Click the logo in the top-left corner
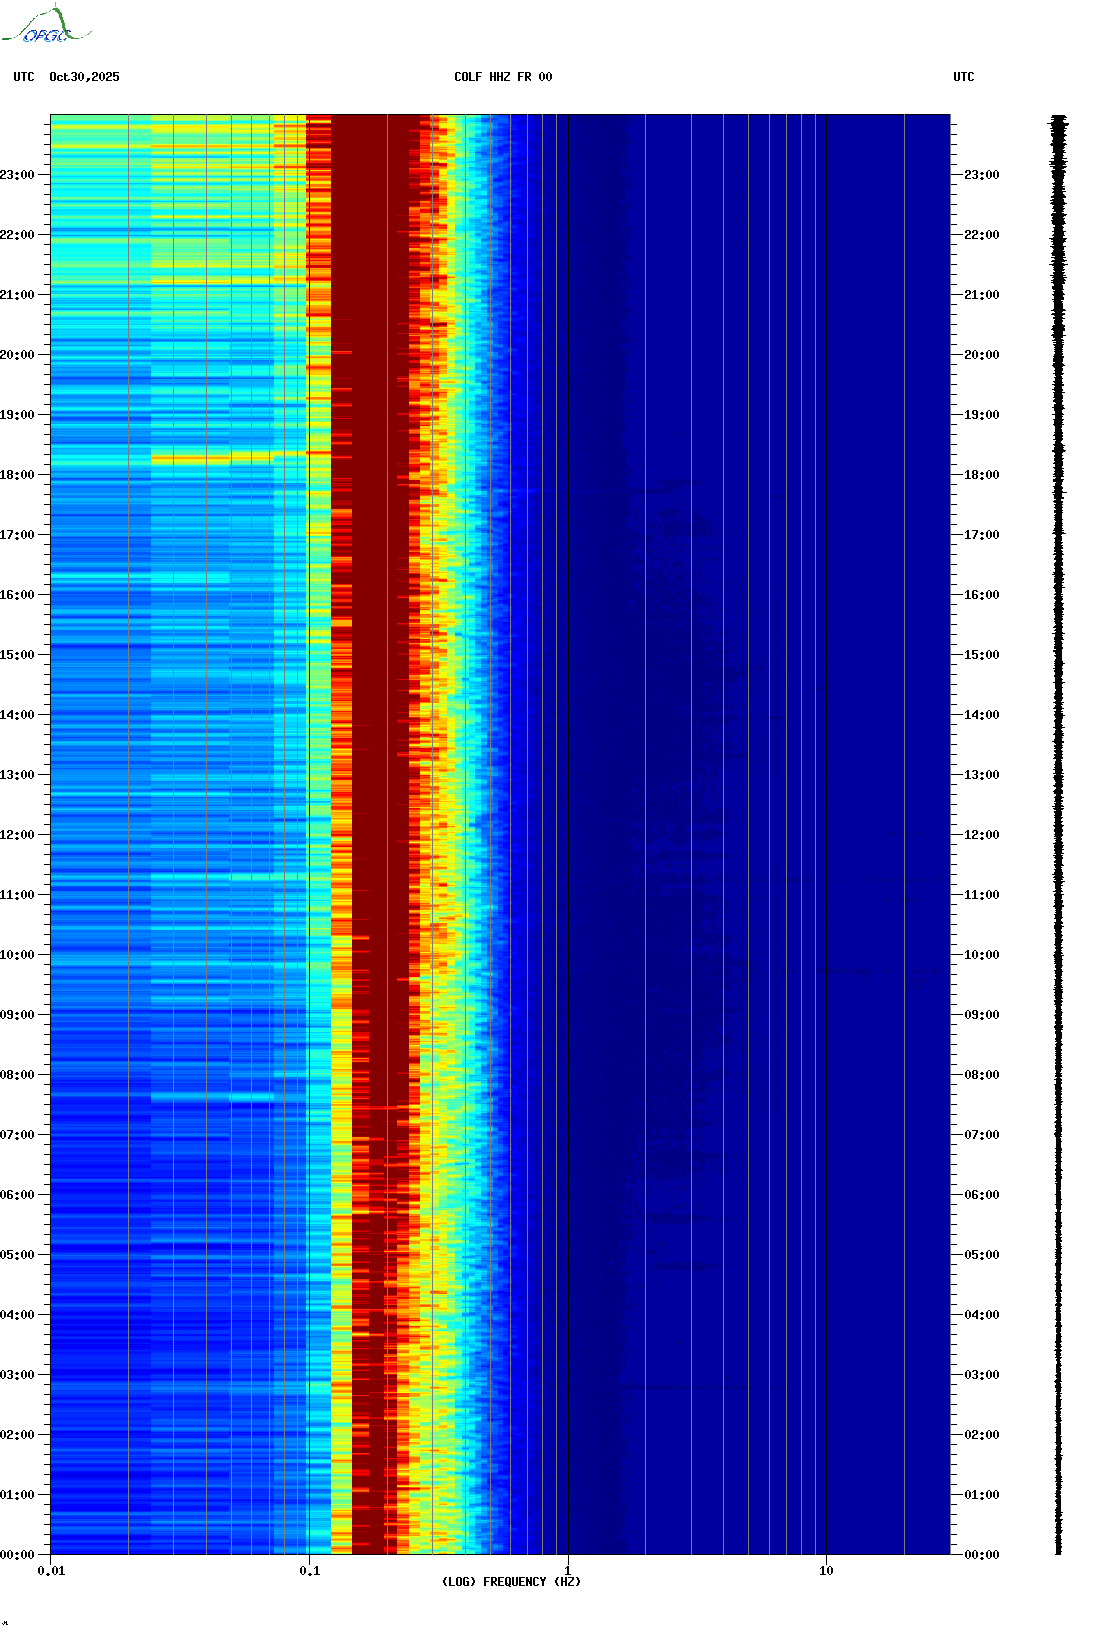The width and height of the screenshot is (1102, 1634). 46,26
